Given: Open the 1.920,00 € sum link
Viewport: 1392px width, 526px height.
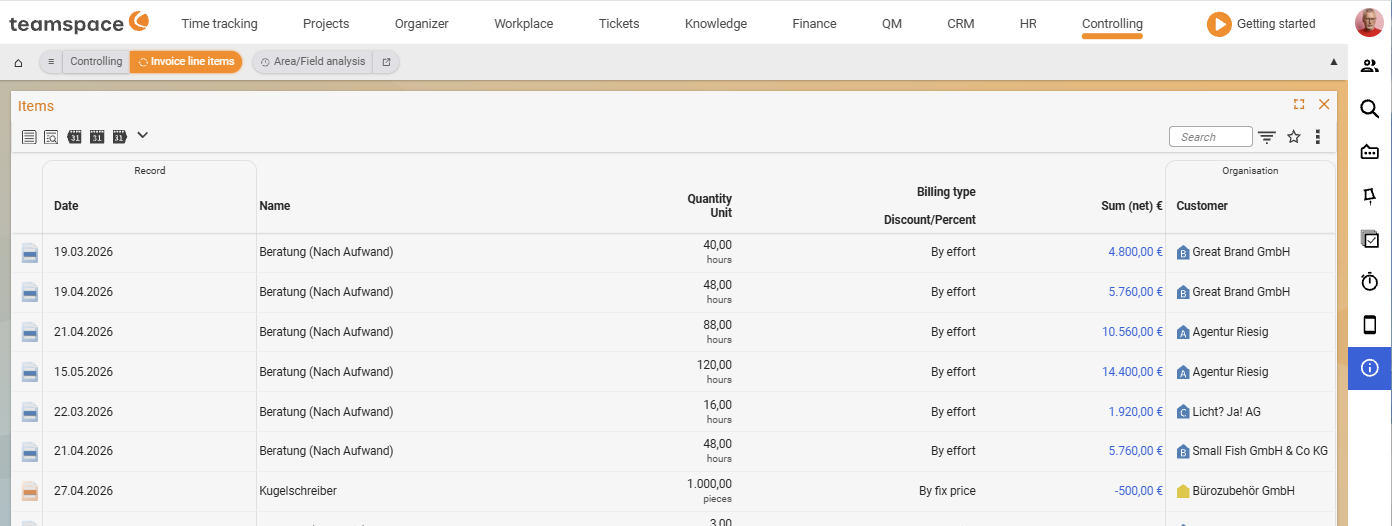Looking at the screenshot, I should 1135,412.
